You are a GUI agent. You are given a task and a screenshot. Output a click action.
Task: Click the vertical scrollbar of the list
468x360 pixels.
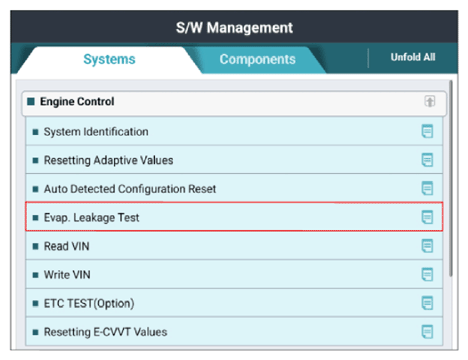(x=451, y=178)
